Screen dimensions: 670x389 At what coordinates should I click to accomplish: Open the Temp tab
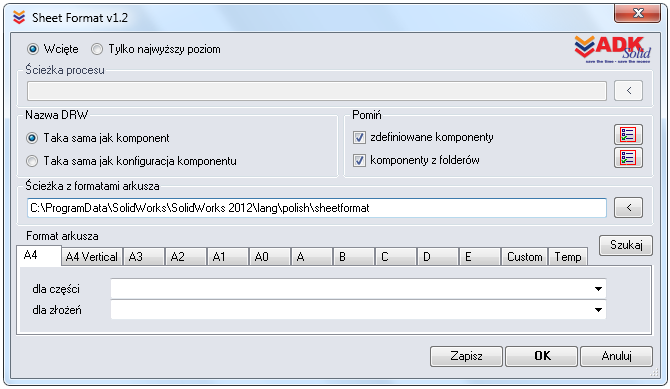click(x=568, y=257)
